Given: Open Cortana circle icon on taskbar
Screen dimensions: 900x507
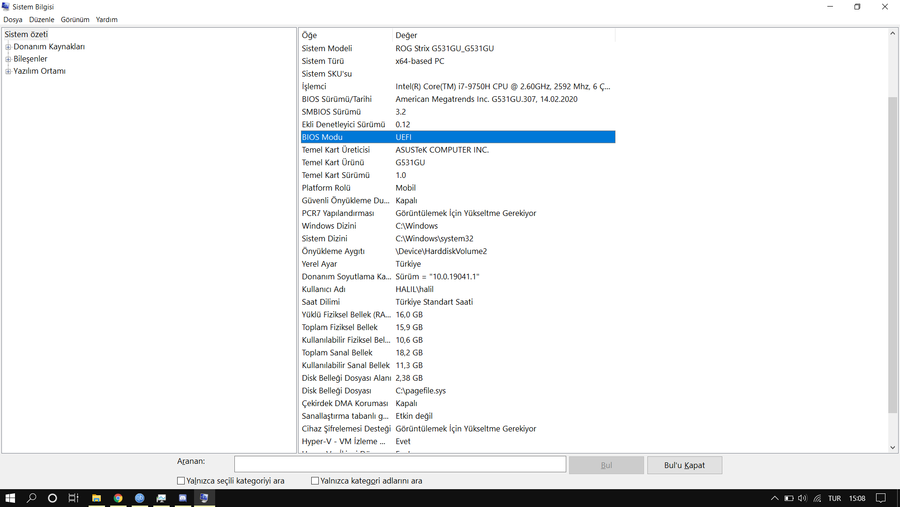Looking at the screenshot, I should [x=52, y=498].
